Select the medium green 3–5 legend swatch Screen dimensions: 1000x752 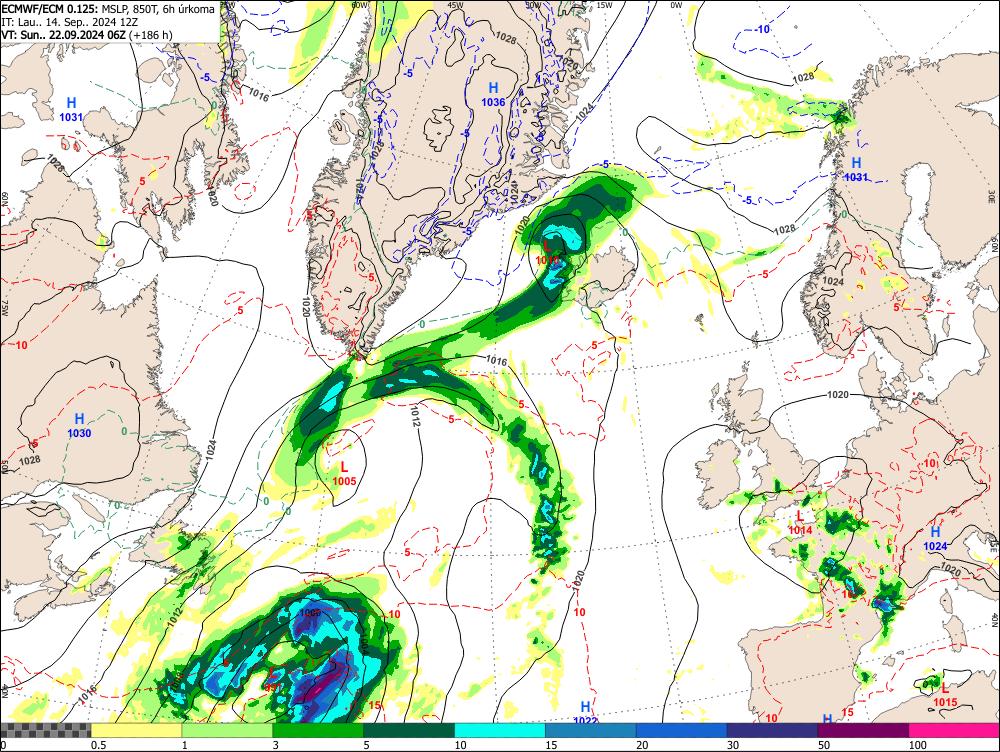(318, 730)
